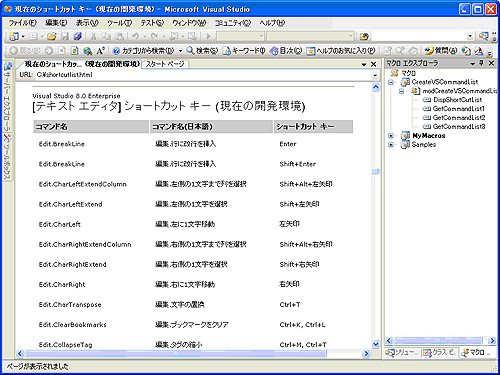
Task: Click the ツールボックス side tab
Action: point(7,157)
